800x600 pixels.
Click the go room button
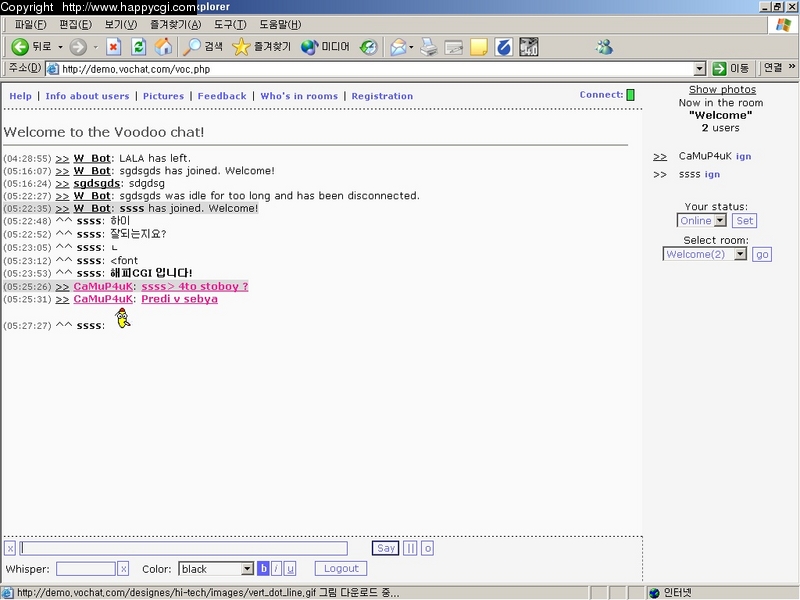coord(762,254)
